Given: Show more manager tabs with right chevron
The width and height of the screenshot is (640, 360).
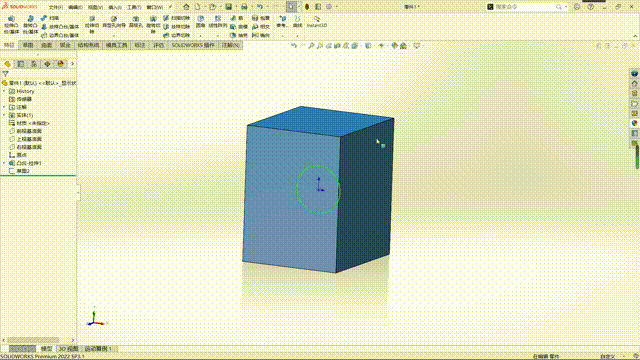Looking at the screenshot, I should pyautogui.click(x=72, y=64).
